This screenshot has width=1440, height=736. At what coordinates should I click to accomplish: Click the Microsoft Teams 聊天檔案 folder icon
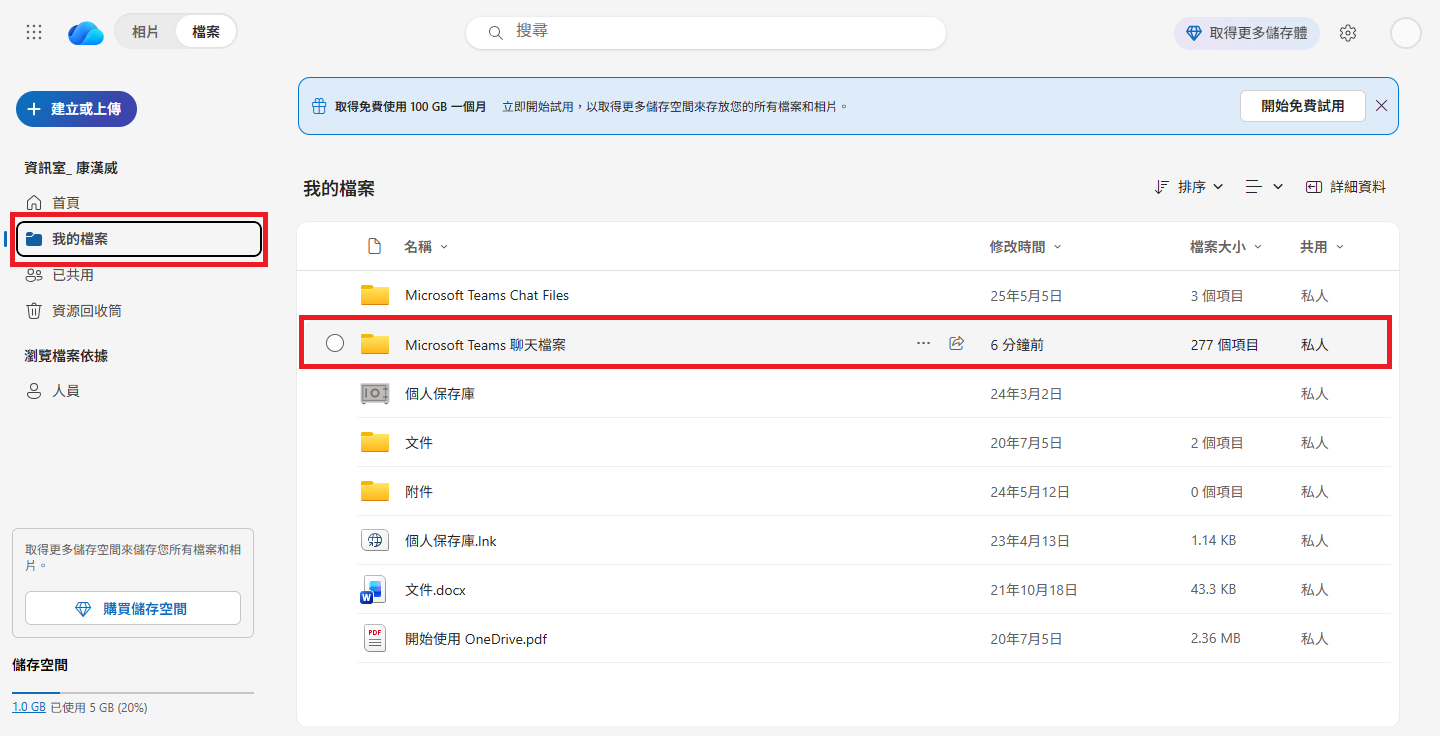[375, 344]
